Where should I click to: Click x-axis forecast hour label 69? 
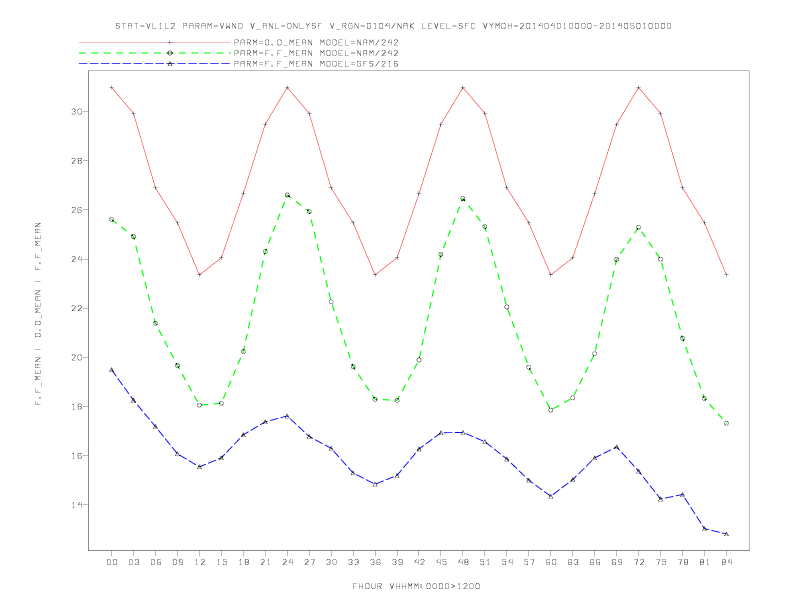pos(617,562)
